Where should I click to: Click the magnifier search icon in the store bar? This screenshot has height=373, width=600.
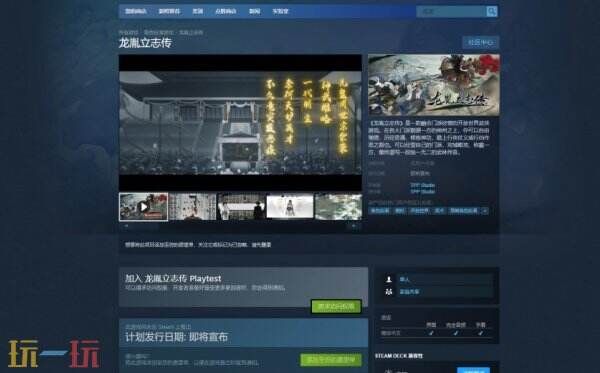click(x=492, y=11)
